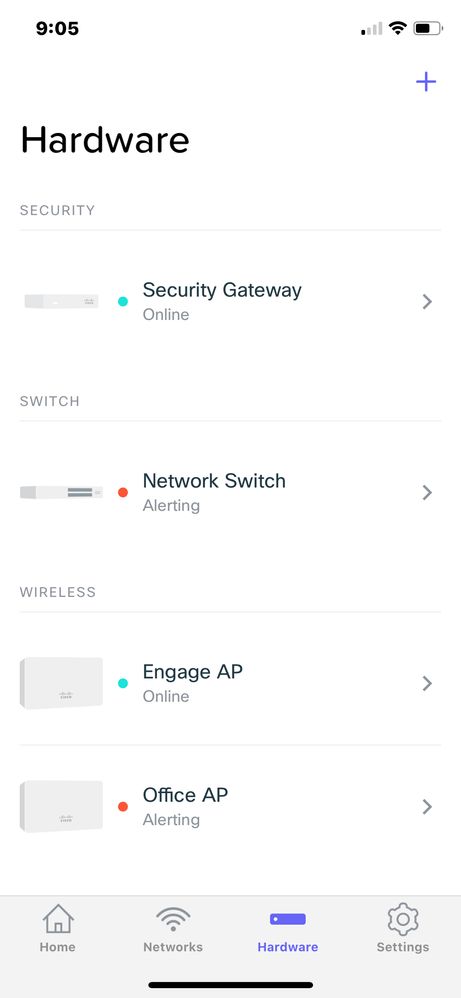The image size is (461, 998).
Task: Click the red alert dot for Network Switch
Action: (123, 493)
